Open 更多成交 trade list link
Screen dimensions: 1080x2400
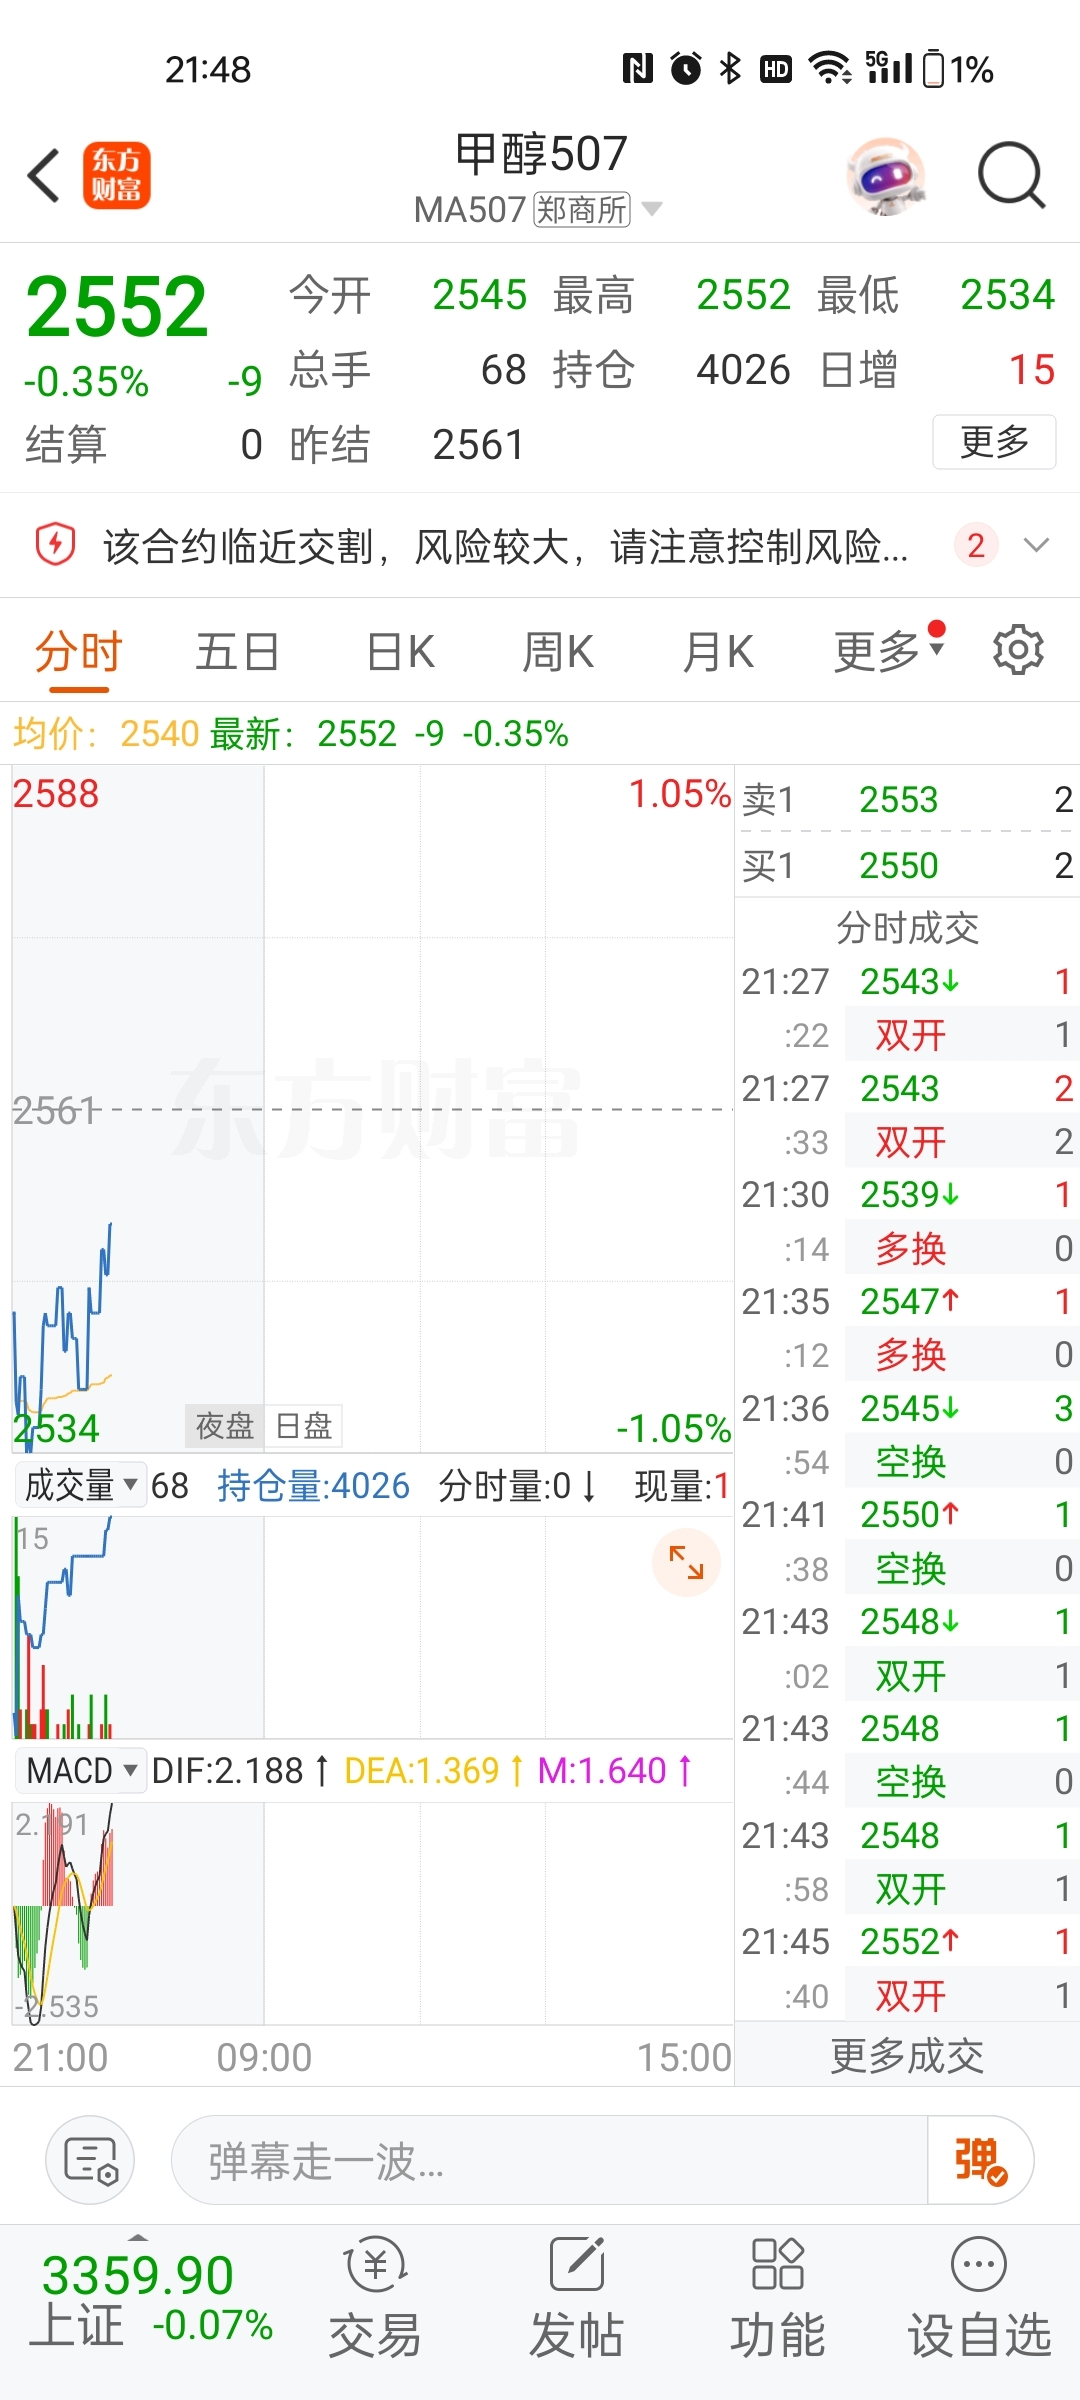click(x=907, y=2056)
